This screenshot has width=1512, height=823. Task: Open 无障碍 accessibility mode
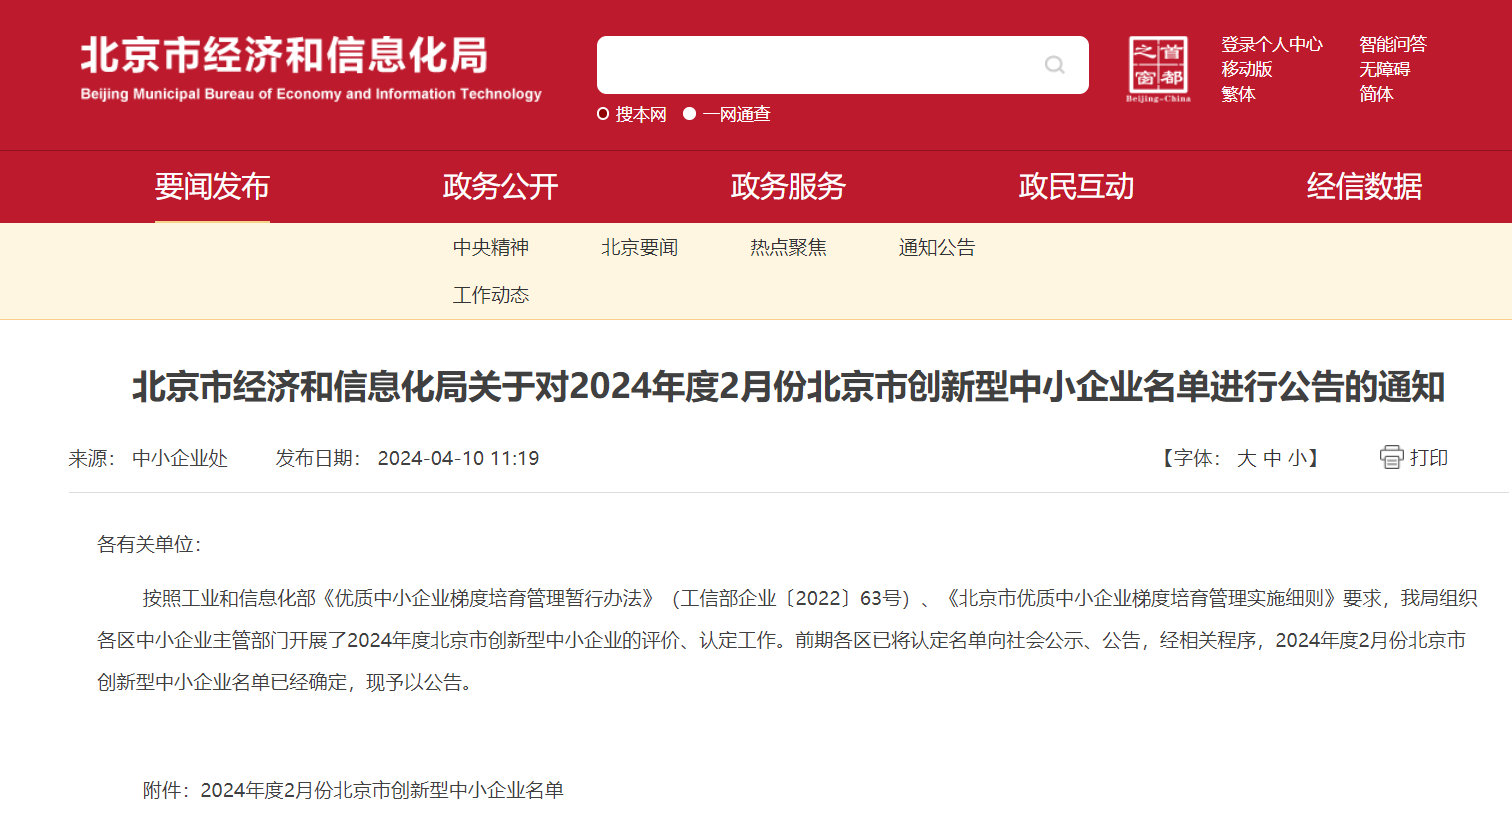[1386, 69]
